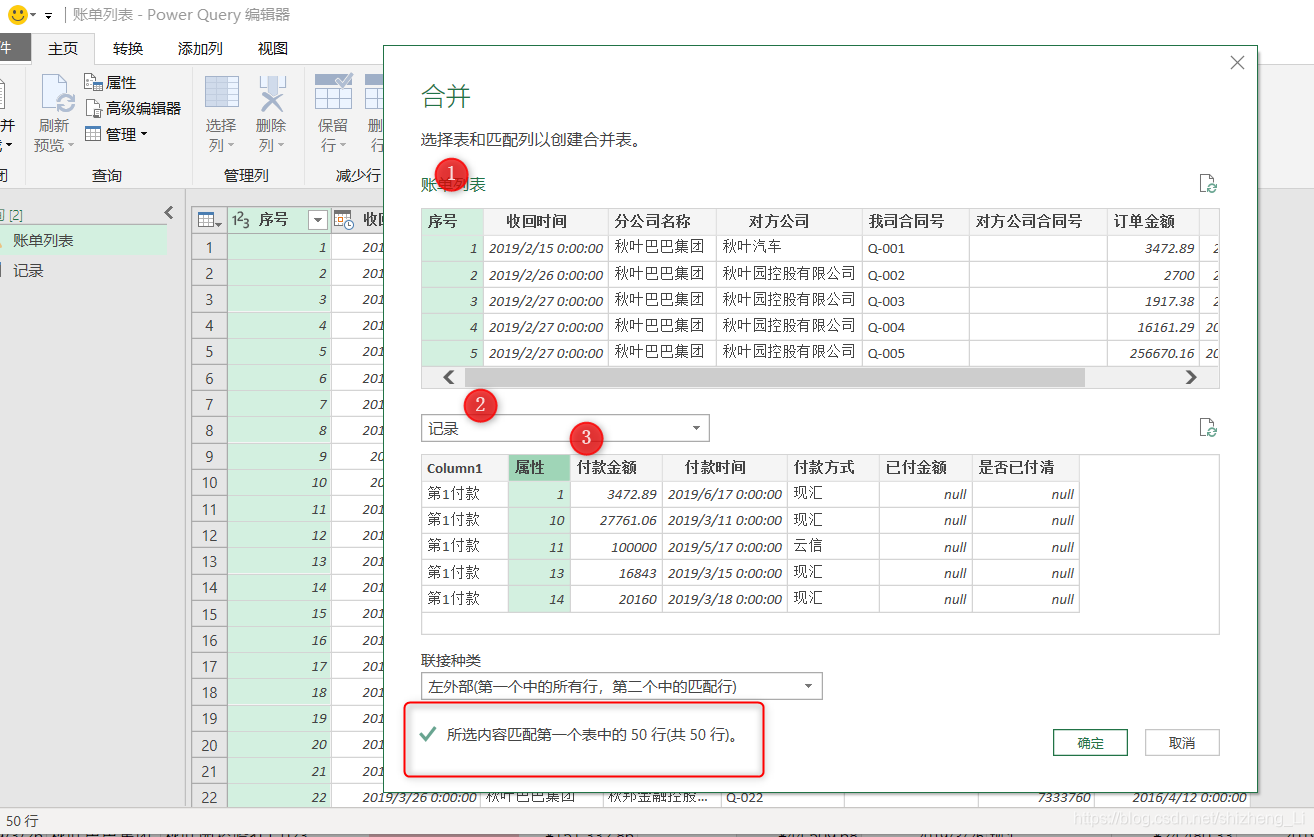This screenshot has height=837, width=1314.
Task: Select the Column1 header in second preview
Action: 465,467
